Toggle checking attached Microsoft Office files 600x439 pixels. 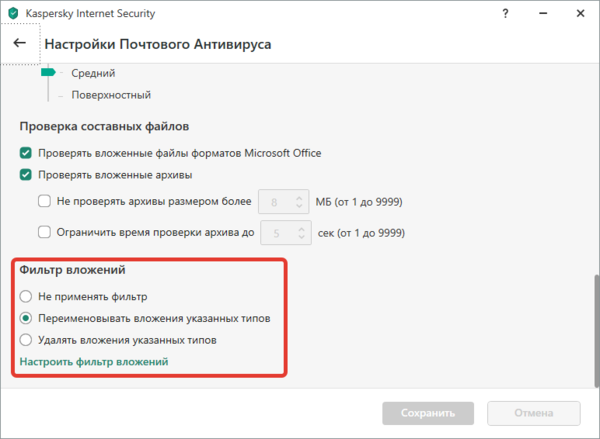point(26,153)
